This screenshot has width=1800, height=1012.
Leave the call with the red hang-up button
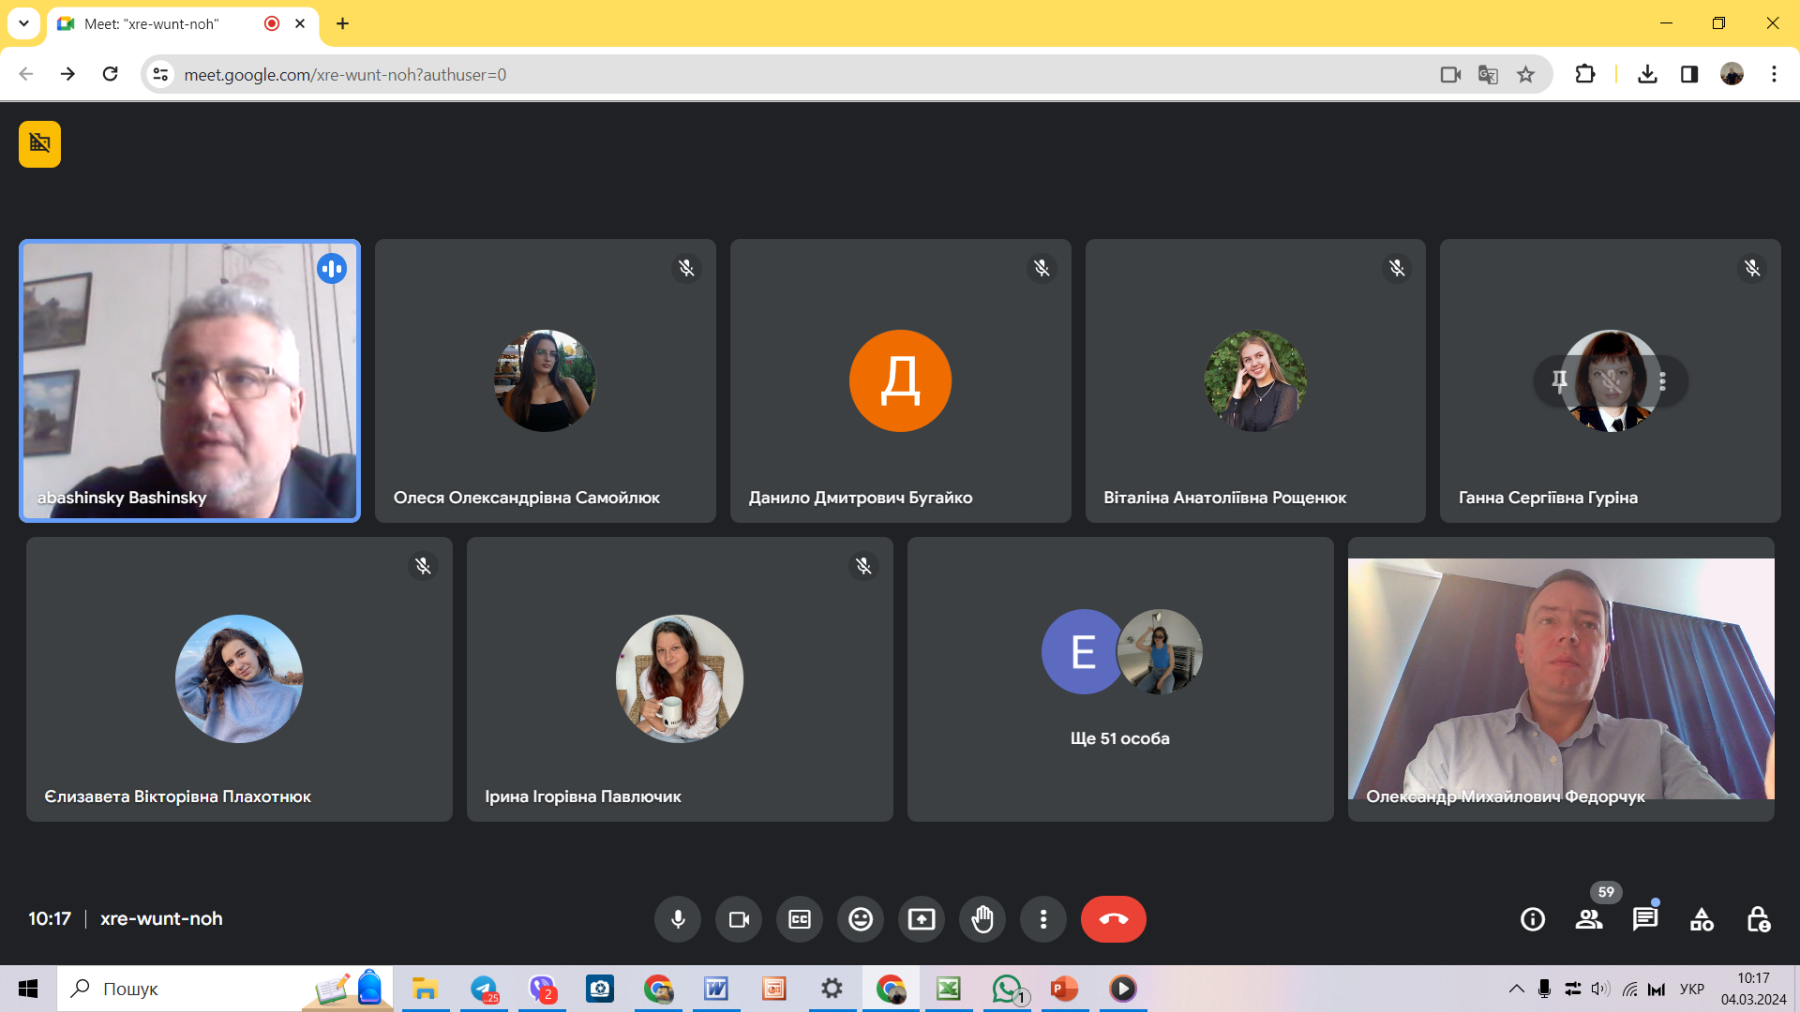coord(1113,919)
